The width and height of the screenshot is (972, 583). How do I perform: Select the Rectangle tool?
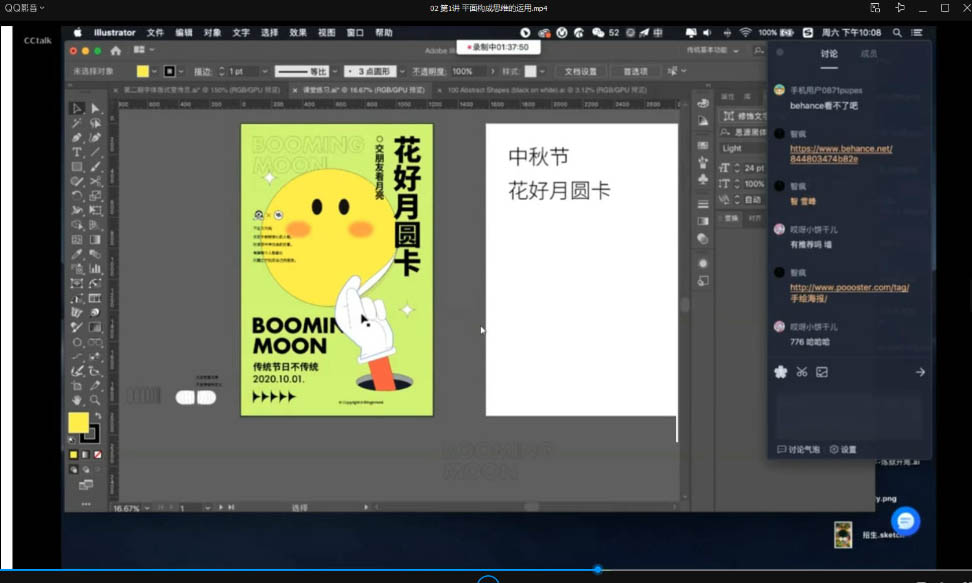click(x=77, y=167)
